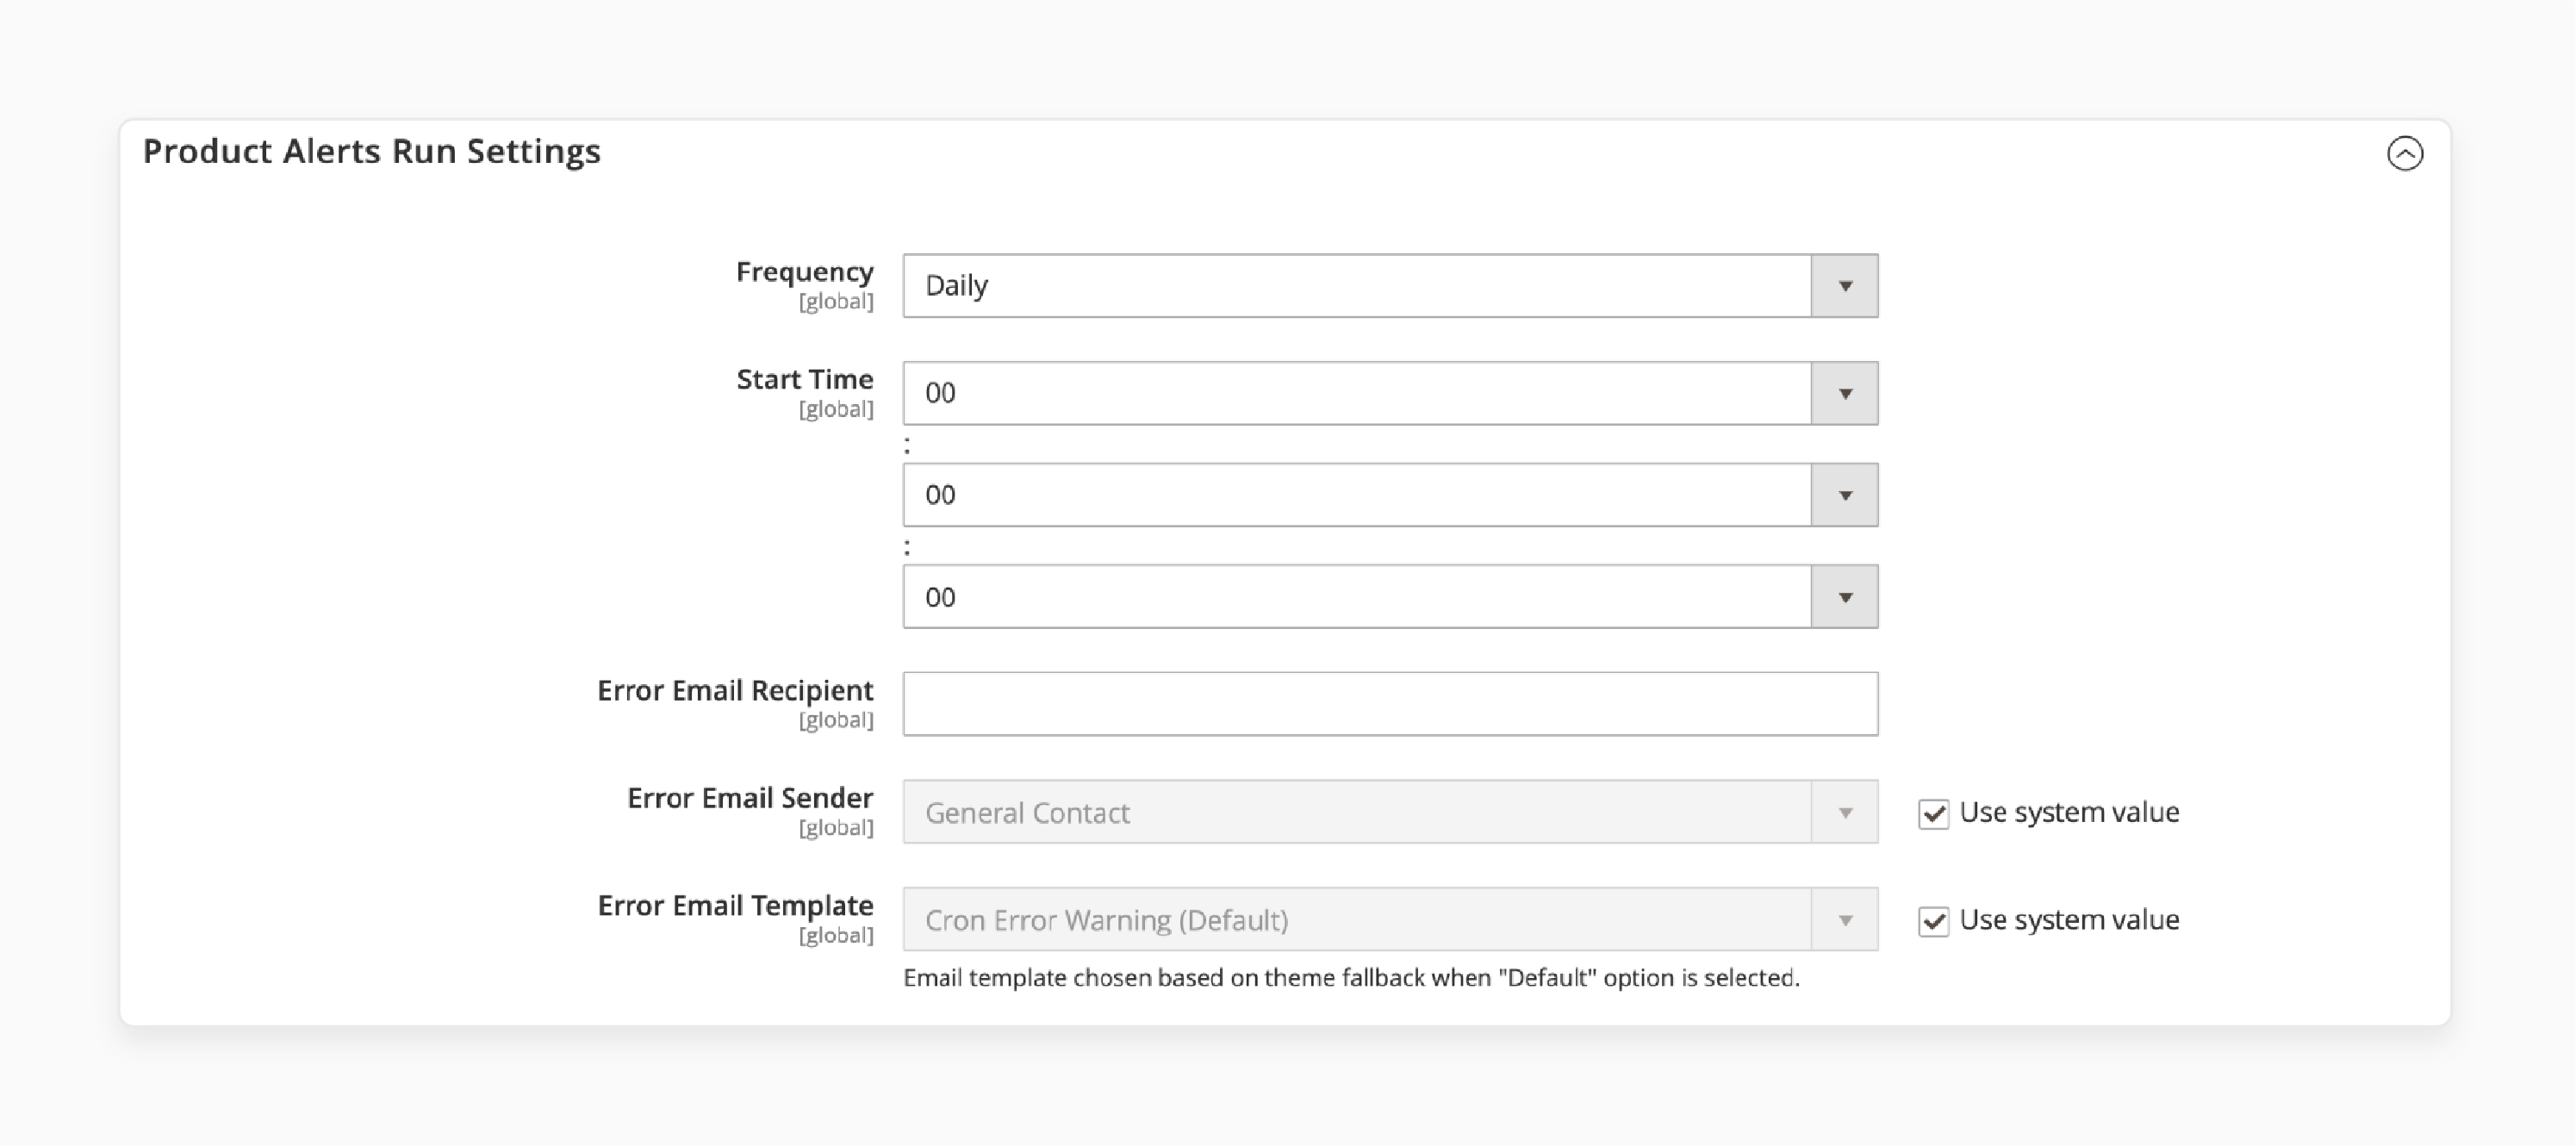2576x1146 pixels.
Task: Click the email template theme fallback note
Action: [x=1351, y=978]
